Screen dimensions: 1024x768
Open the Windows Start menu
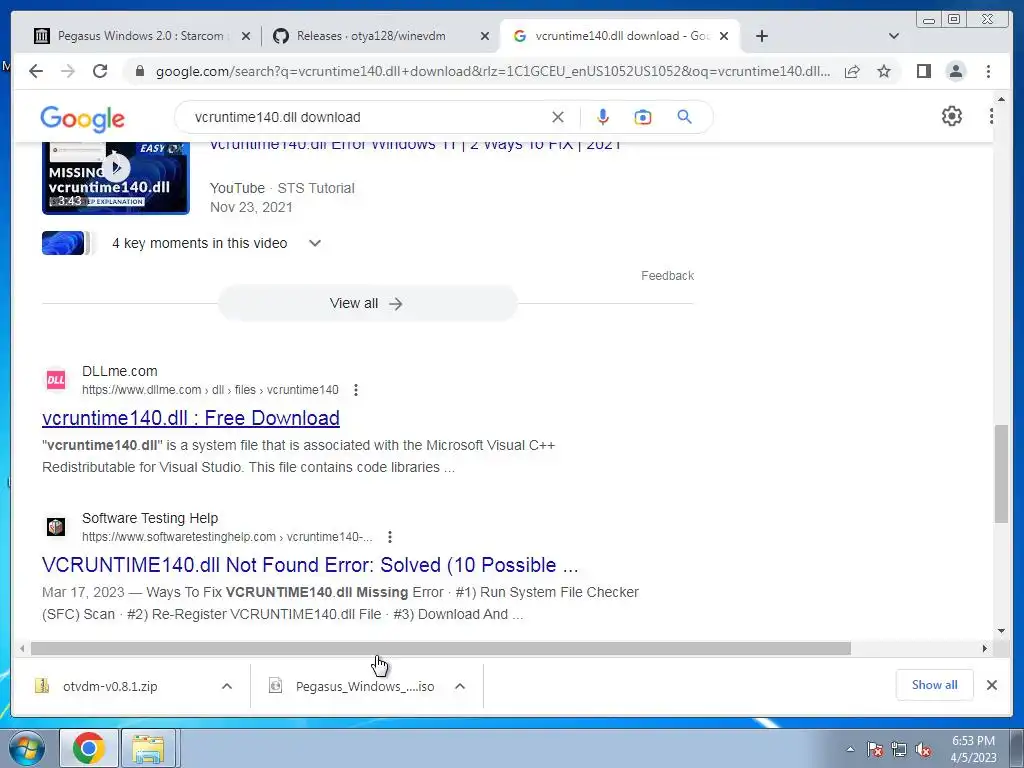point(27,748)
